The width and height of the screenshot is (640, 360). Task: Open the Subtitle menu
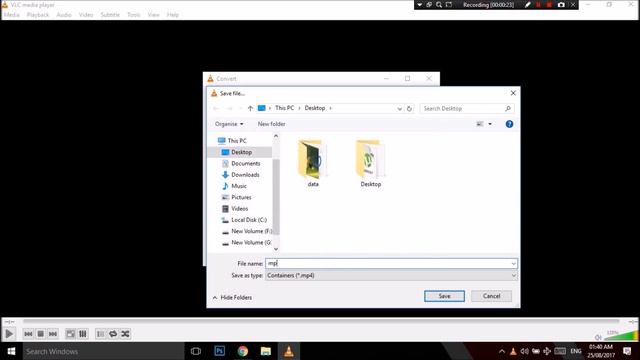[x=110, y=15]
